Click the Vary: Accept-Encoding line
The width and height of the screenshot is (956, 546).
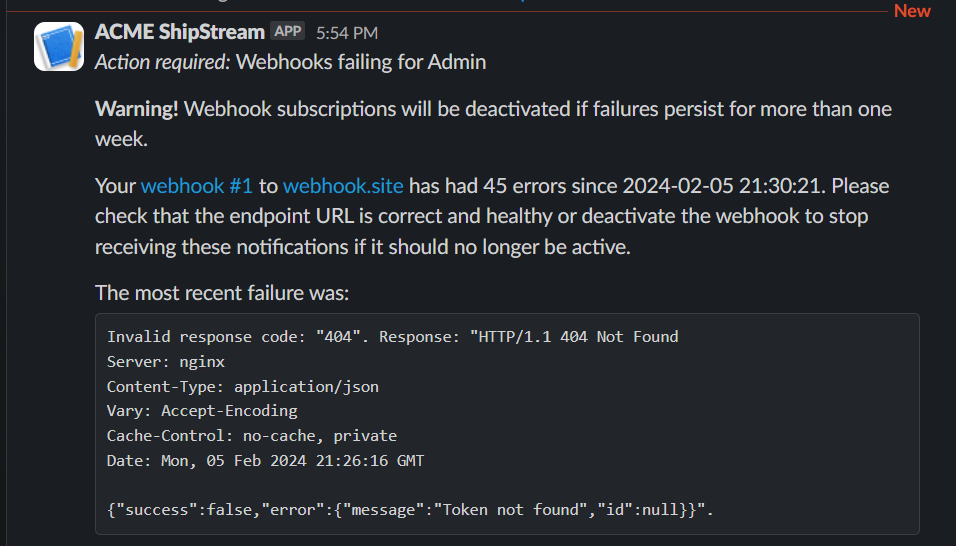[x=202, y=410]
